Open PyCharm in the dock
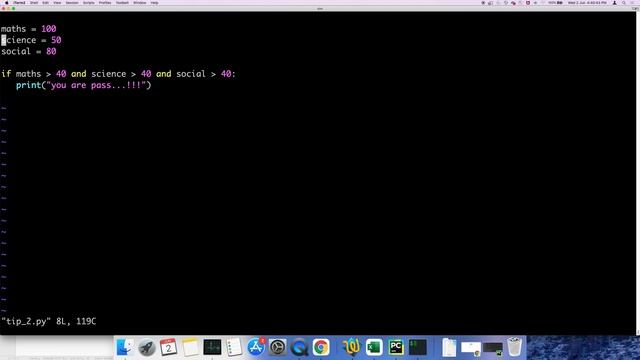 click(396, 347)
